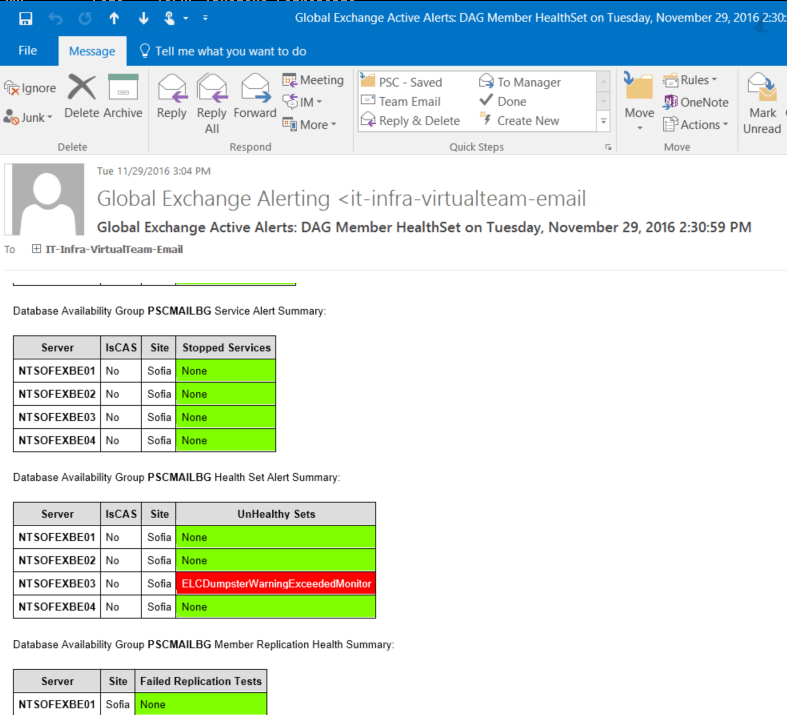Click Reply All icon
Screen dimensions: 787x715
pos(212,100)
